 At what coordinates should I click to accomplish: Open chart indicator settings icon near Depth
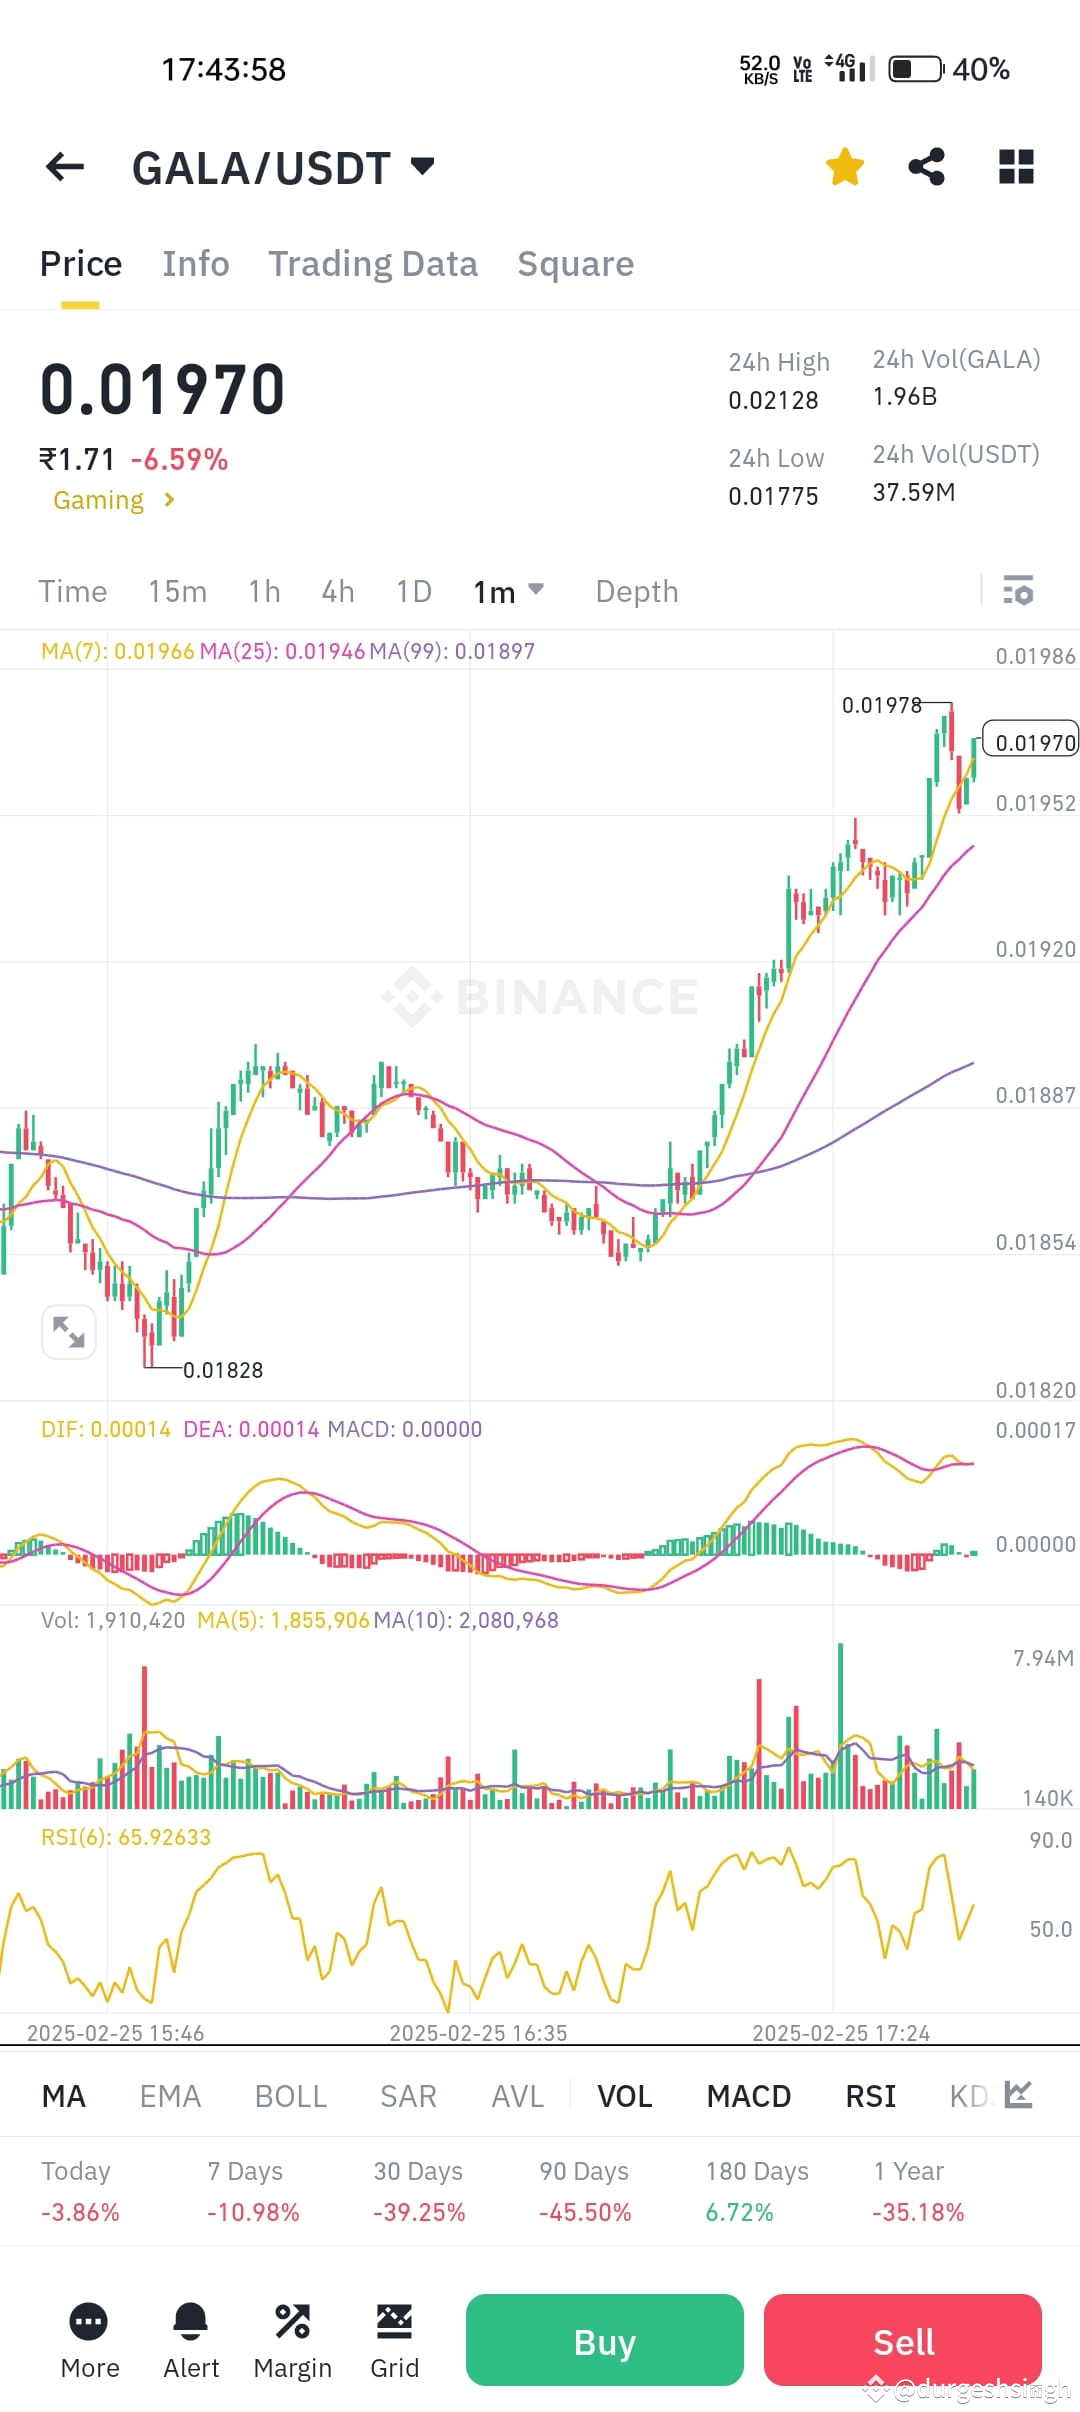tap(1019, 591)
